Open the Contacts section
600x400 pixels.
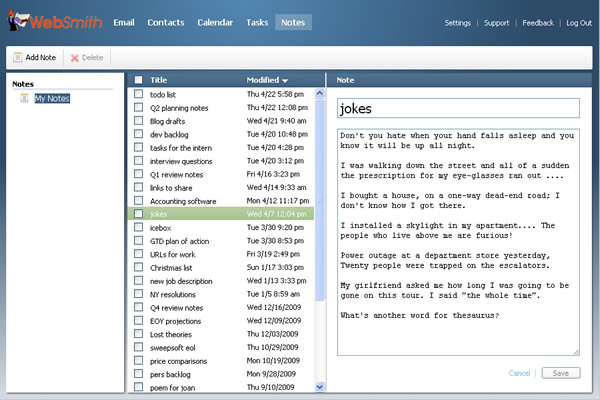tap(166, 22)
